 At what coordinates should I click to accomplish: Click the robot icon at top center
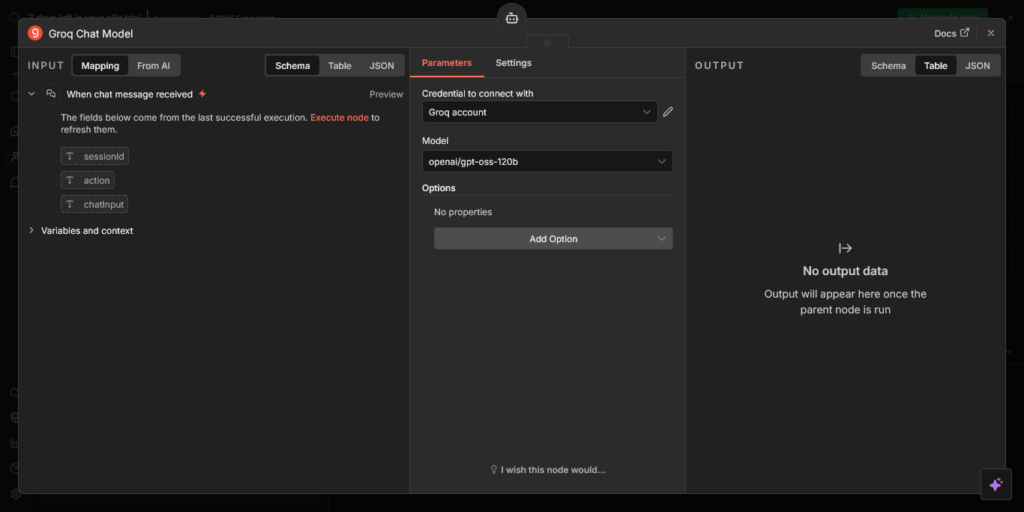pos(512,17)
